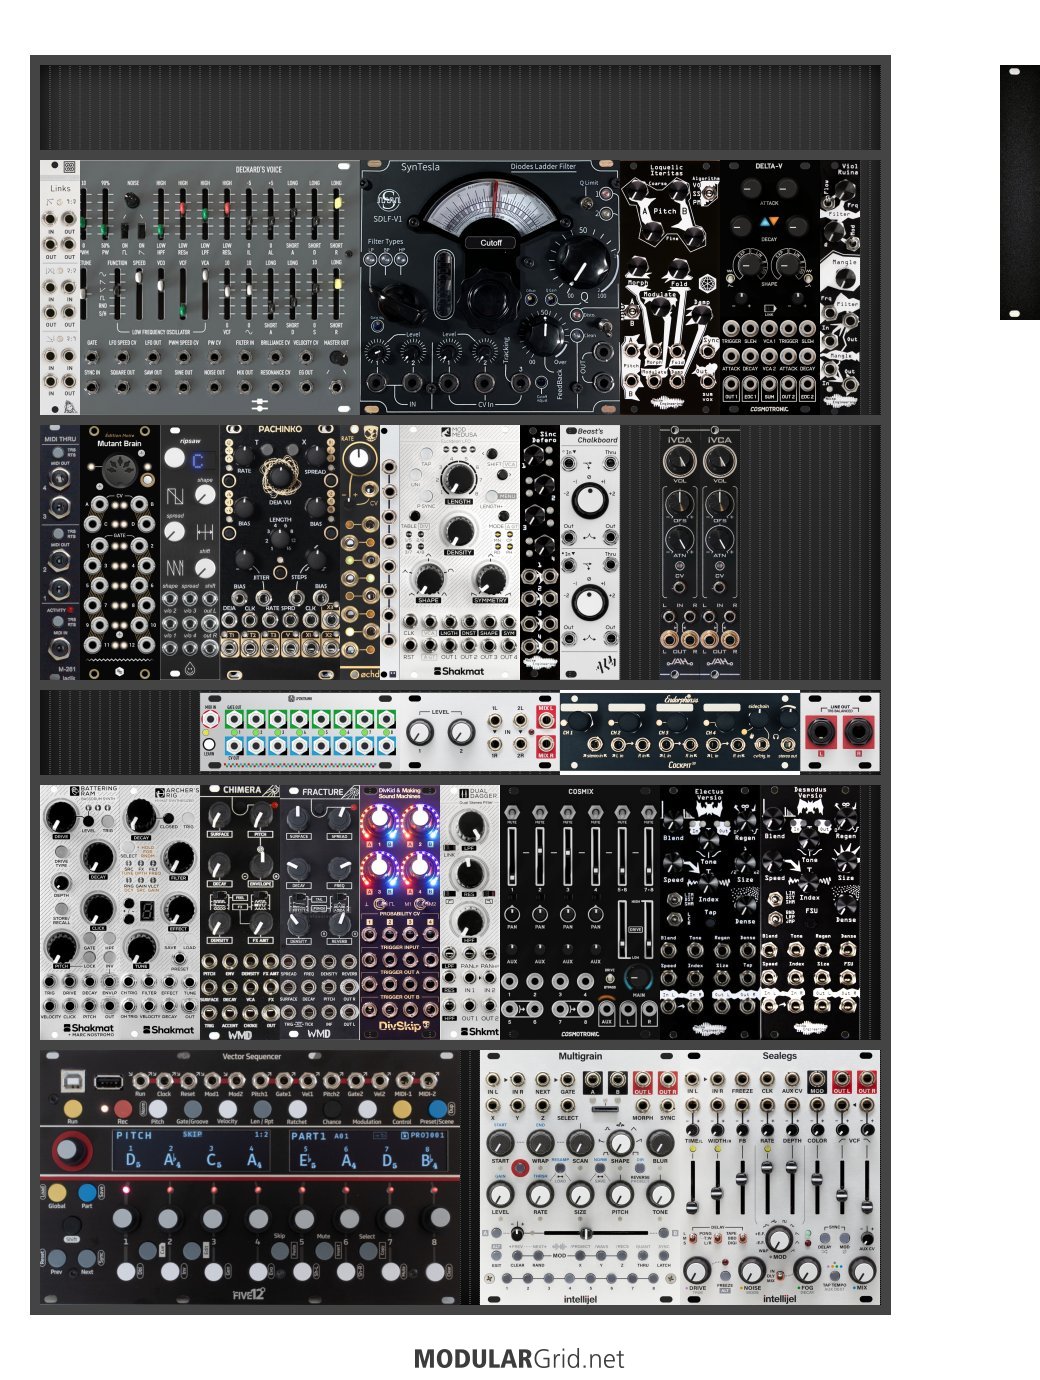Image resolution: width=1040 pixels, height=1380 pixels.
Task: Select the Velocity button on Vector Sequencer
Action: coord(228,1108)
